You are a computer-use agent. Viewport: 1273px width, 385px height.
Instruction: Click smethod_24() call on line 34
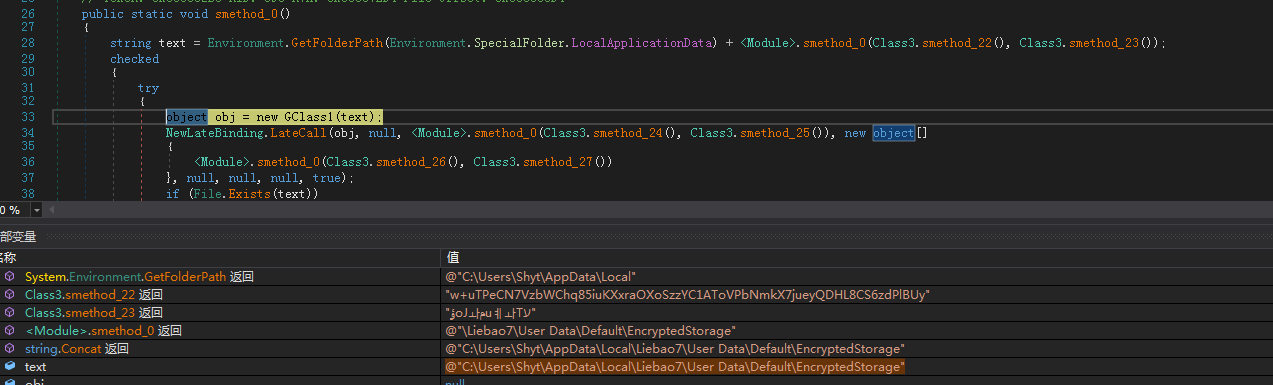611,133
